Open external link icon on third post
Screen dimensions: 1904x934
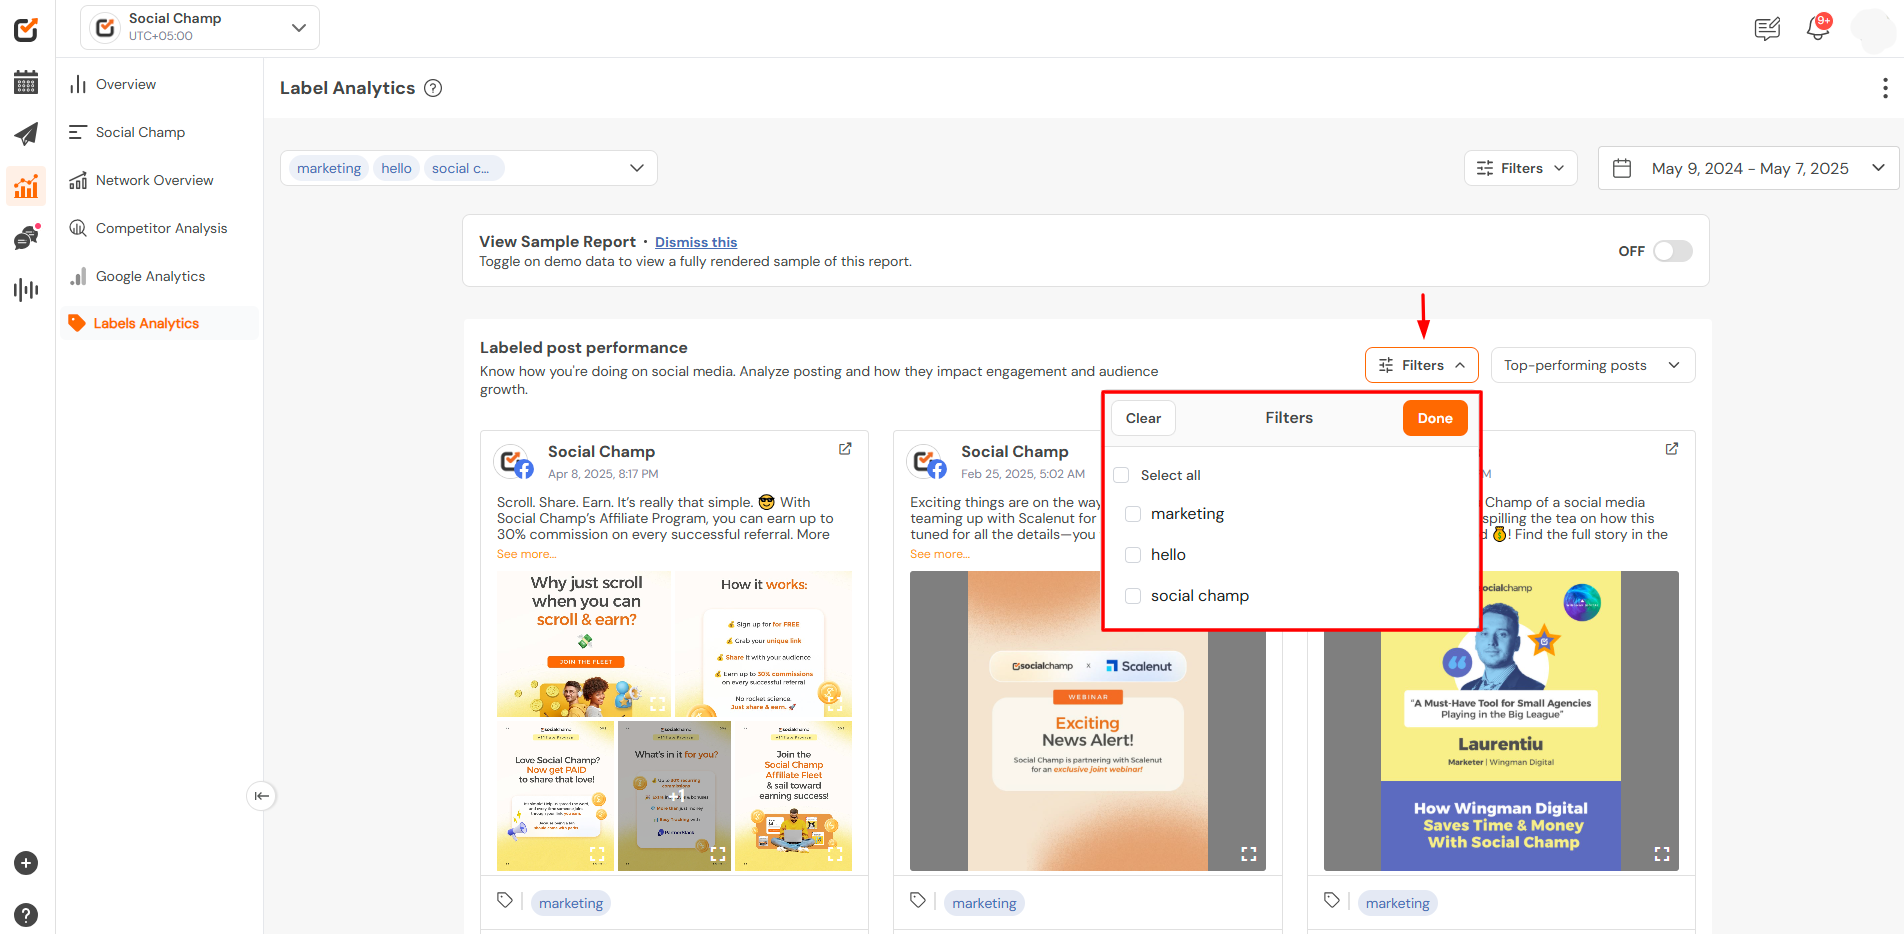[1671, 449]
